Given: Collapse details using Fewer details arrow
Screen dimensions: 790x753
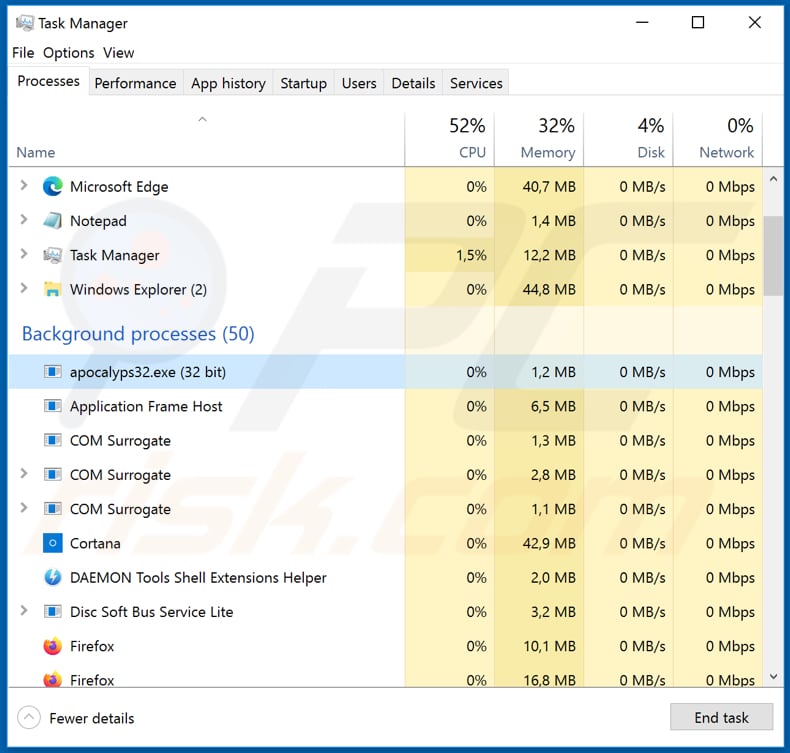Looking at the screenshot, I should [29, 717].
